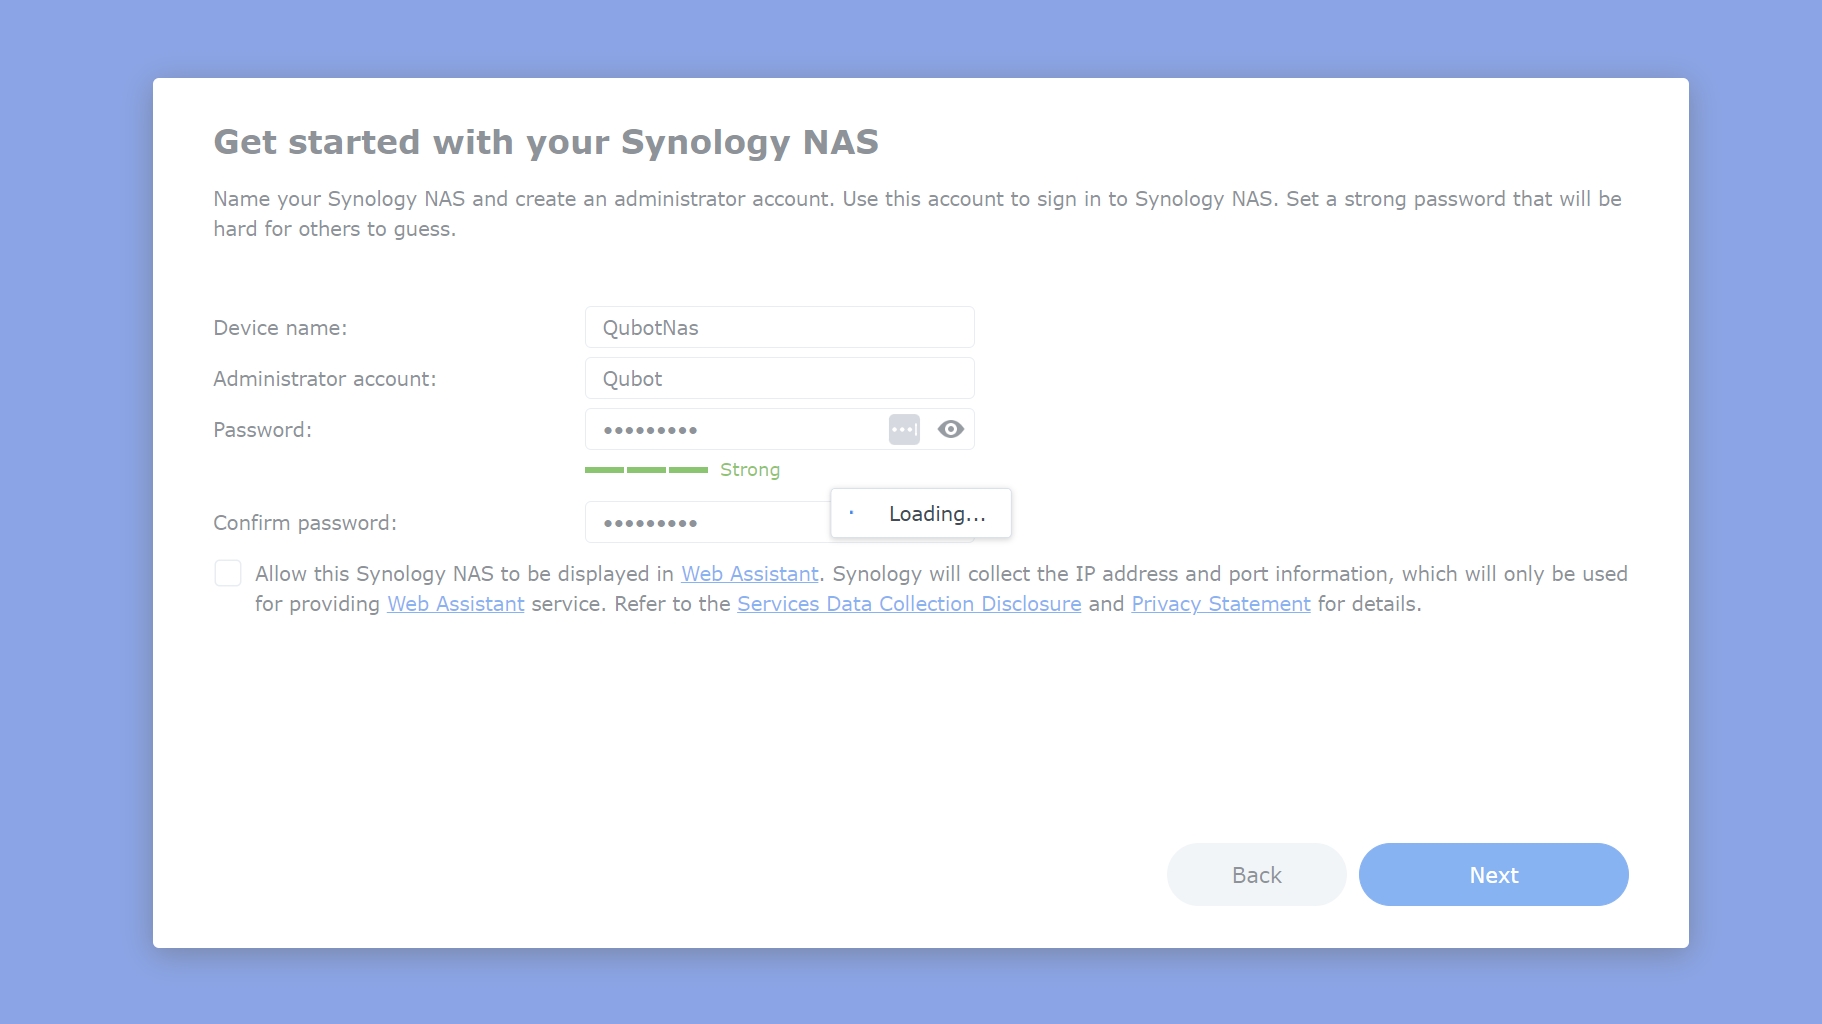1822x1024 pixels.
Task: Click the Confirm password field
Action: [708, 522]
